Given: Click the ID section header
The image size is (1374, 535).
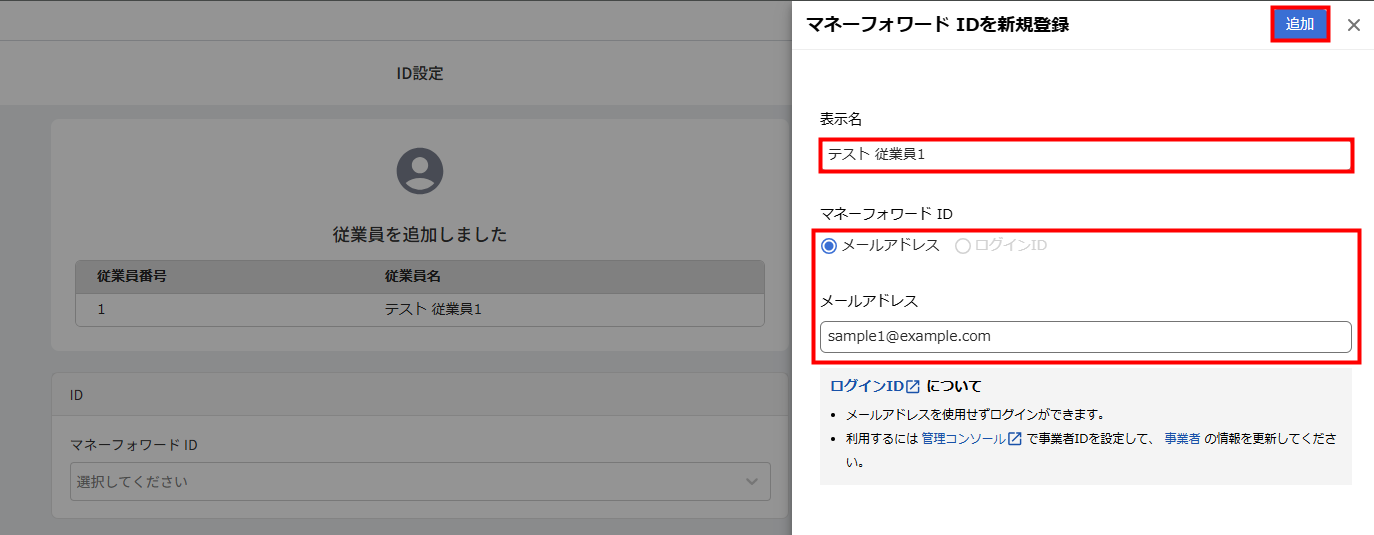Looking at the screenshot, I should click(x=420, y=395).
